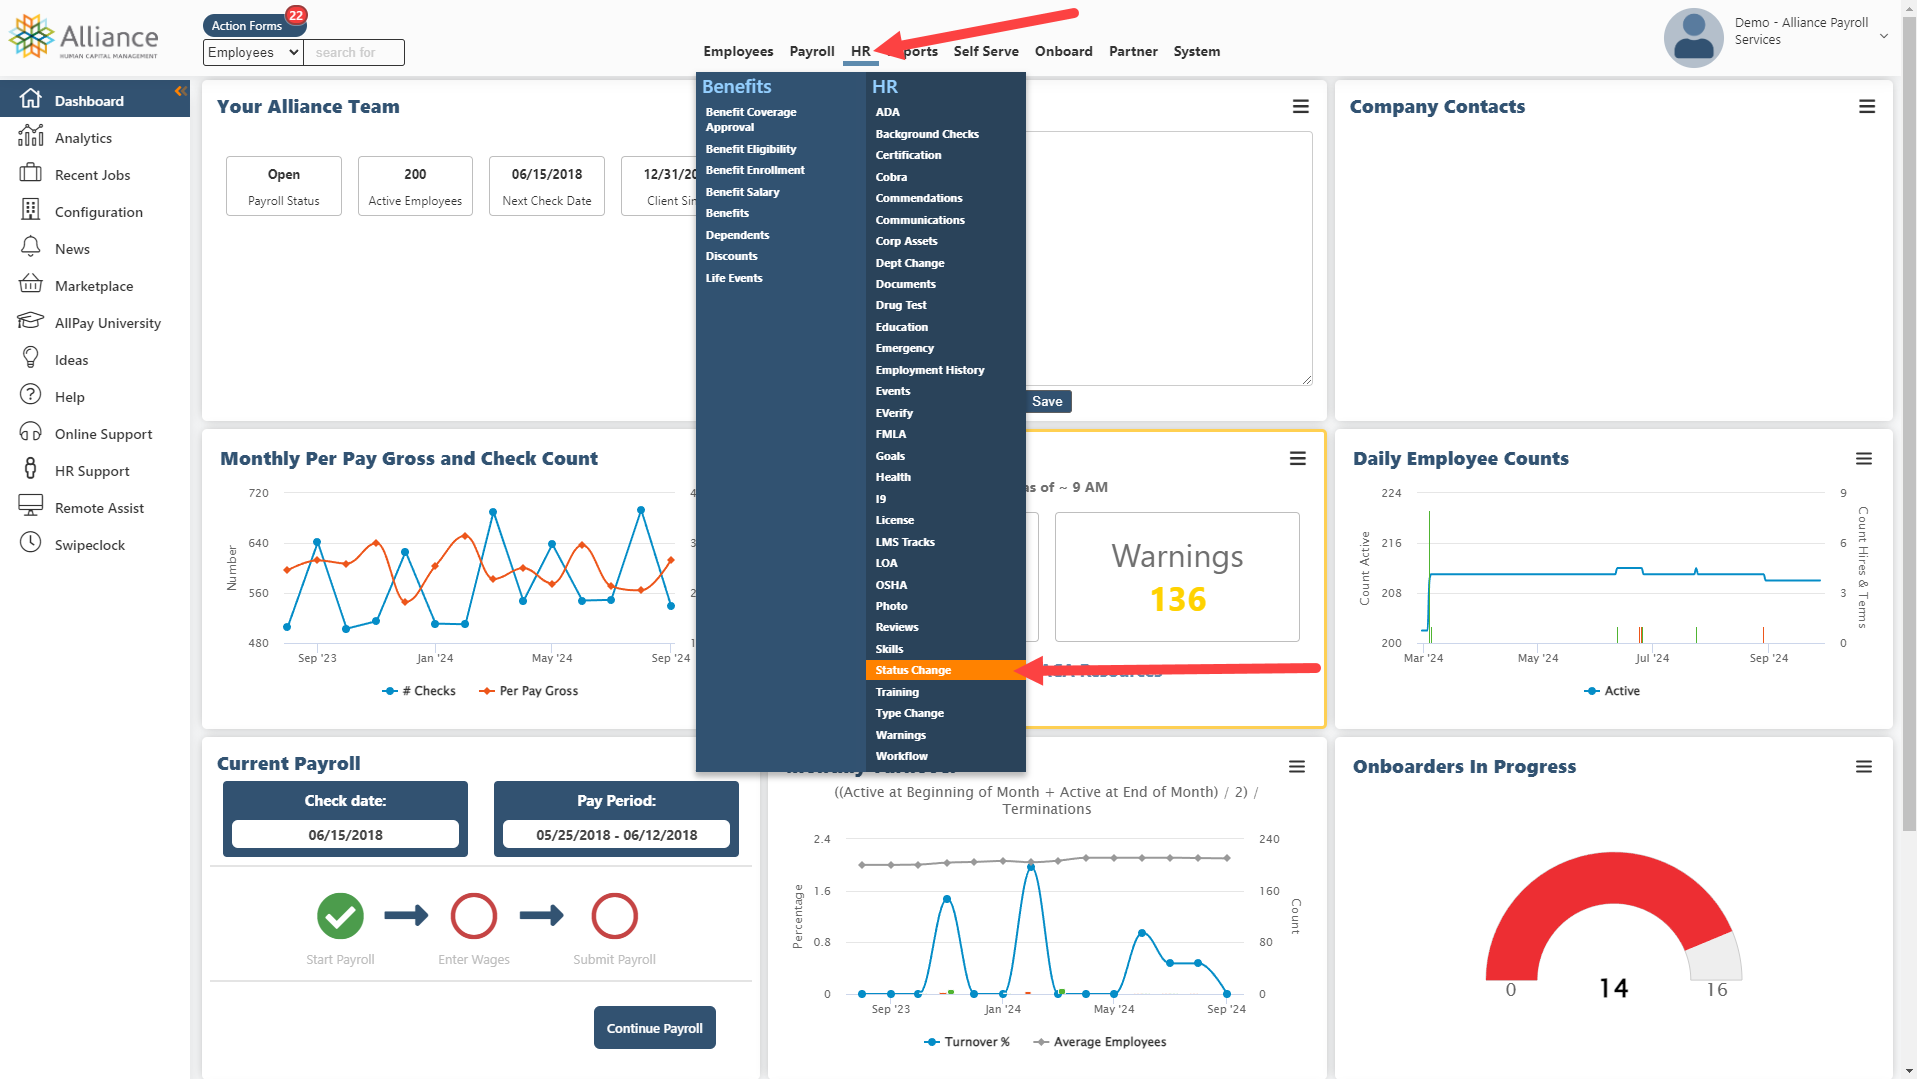Screen dimensions: 1917x1079
Task: Click the Alliance logo
Action: (84, 37)
